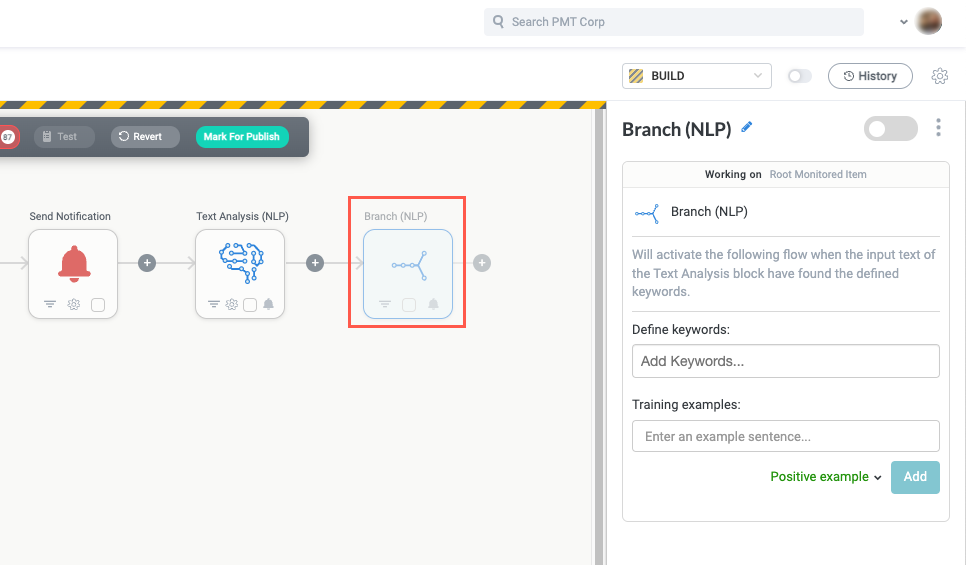Expand the Positive example dropdown
This screenshot has height=565, width=966.
(825, 477)
